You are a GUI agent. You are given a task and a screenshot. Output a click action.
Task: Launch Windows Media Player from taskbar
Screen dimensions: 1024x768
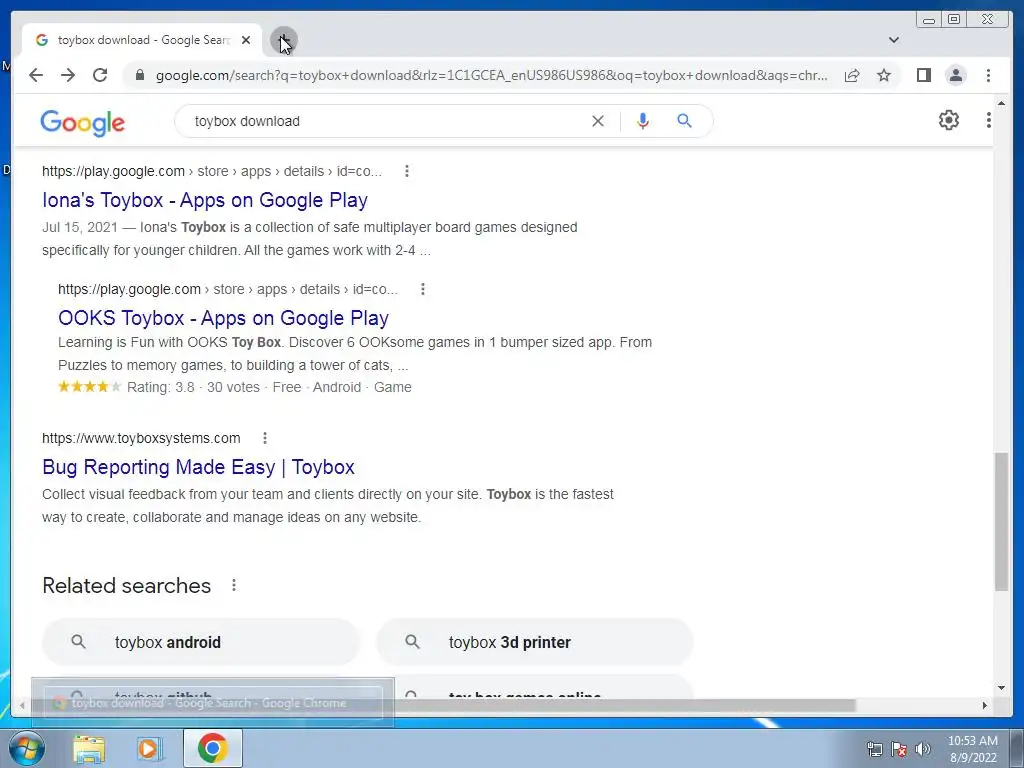(x=149, y=748)
